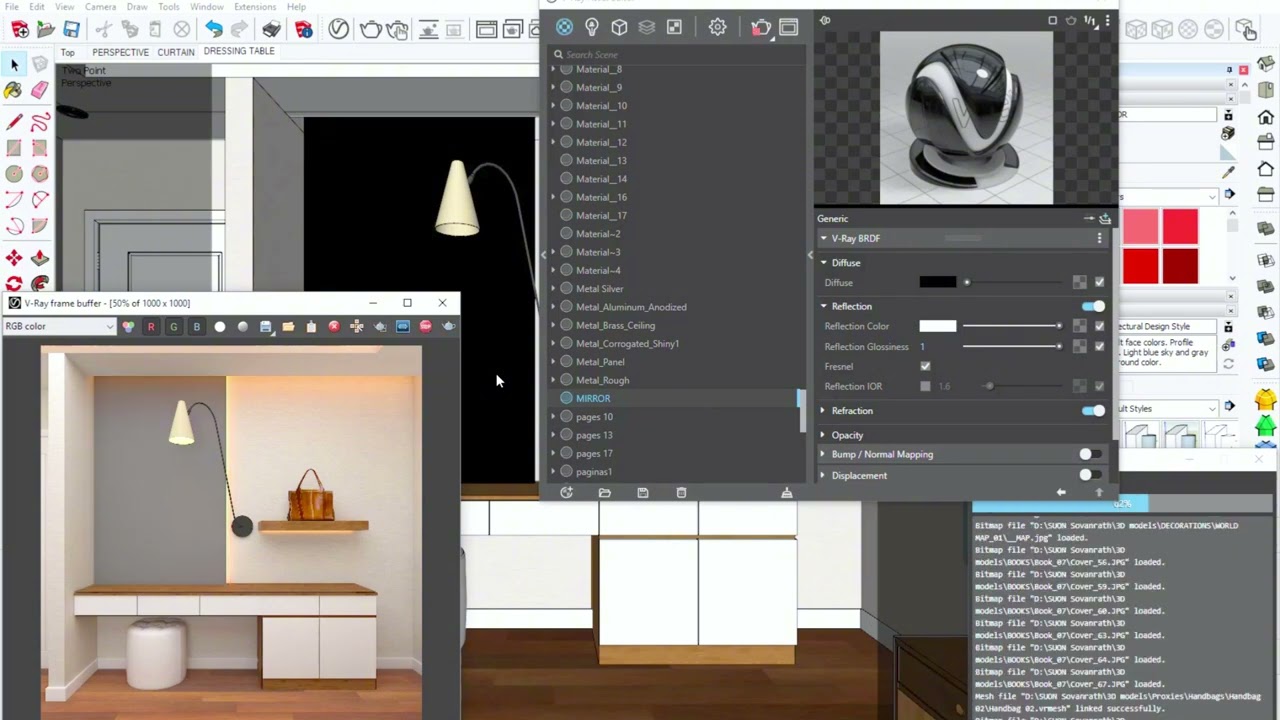
Task: Click the RGB channels icon in frame buffer
Action: (x=128, y=326)
